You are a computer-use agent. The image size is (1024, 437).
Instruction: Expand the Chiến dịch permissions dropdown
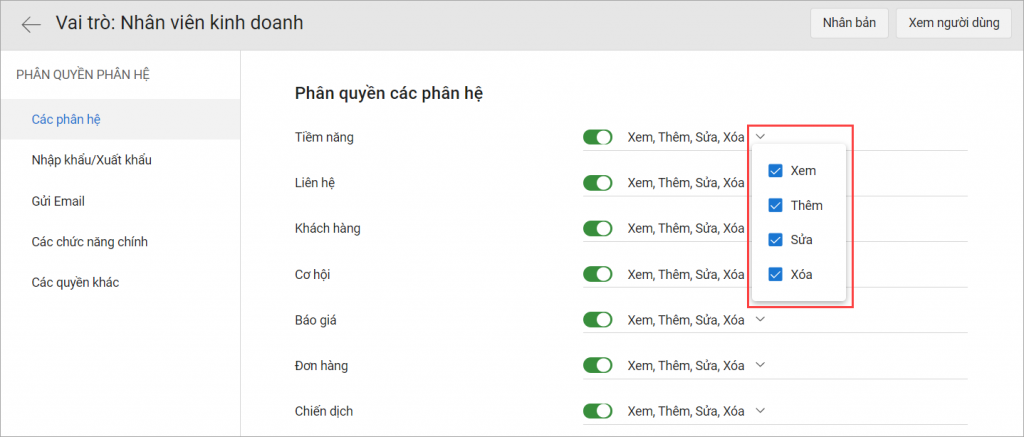(x=760, y=411)
